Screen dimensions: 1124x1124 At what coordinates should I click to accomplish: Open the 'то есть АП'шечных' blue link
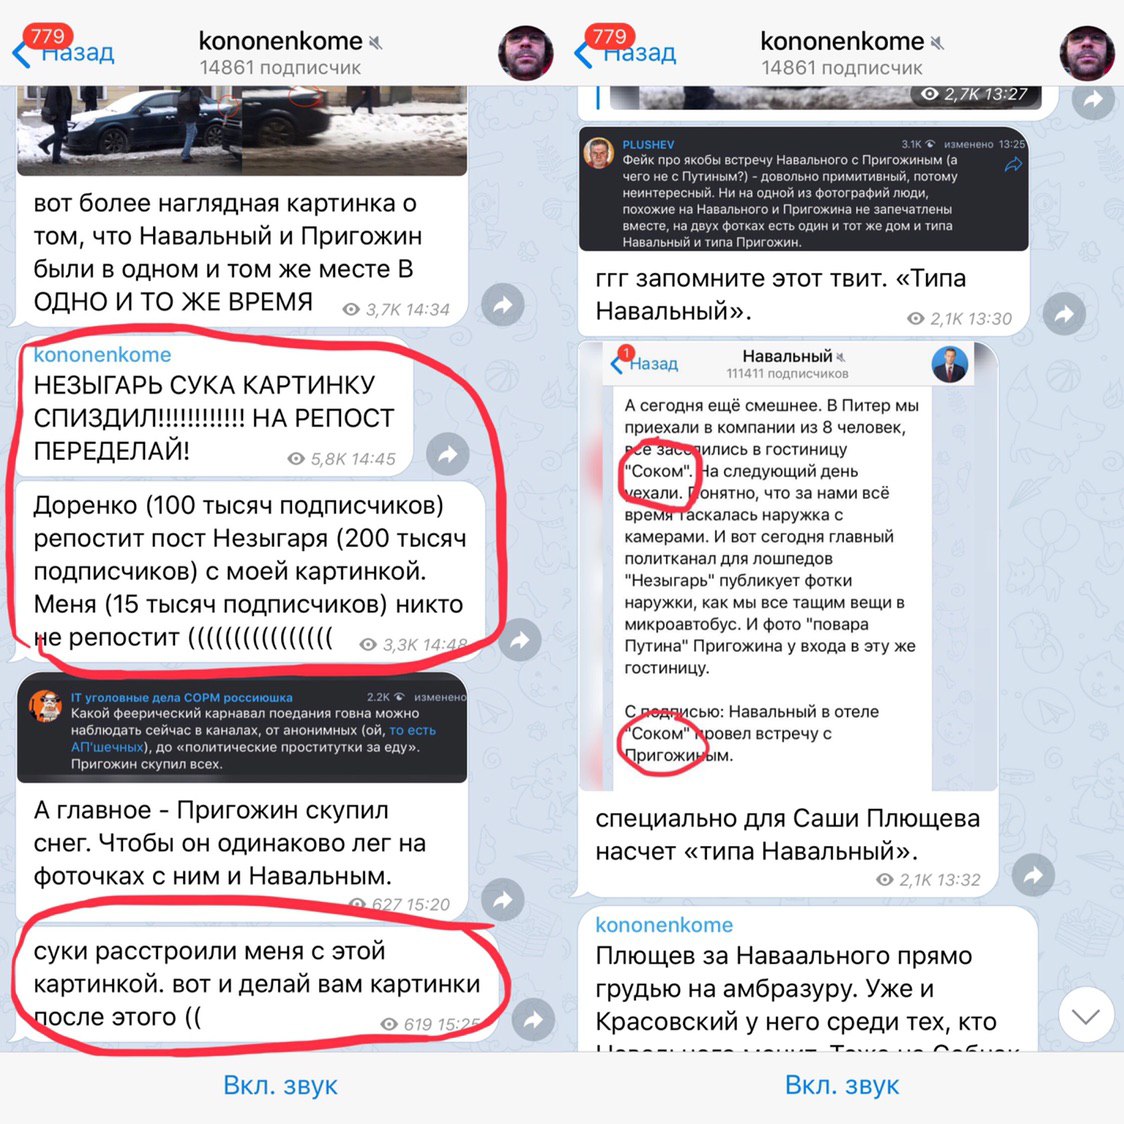click(412, 730)
